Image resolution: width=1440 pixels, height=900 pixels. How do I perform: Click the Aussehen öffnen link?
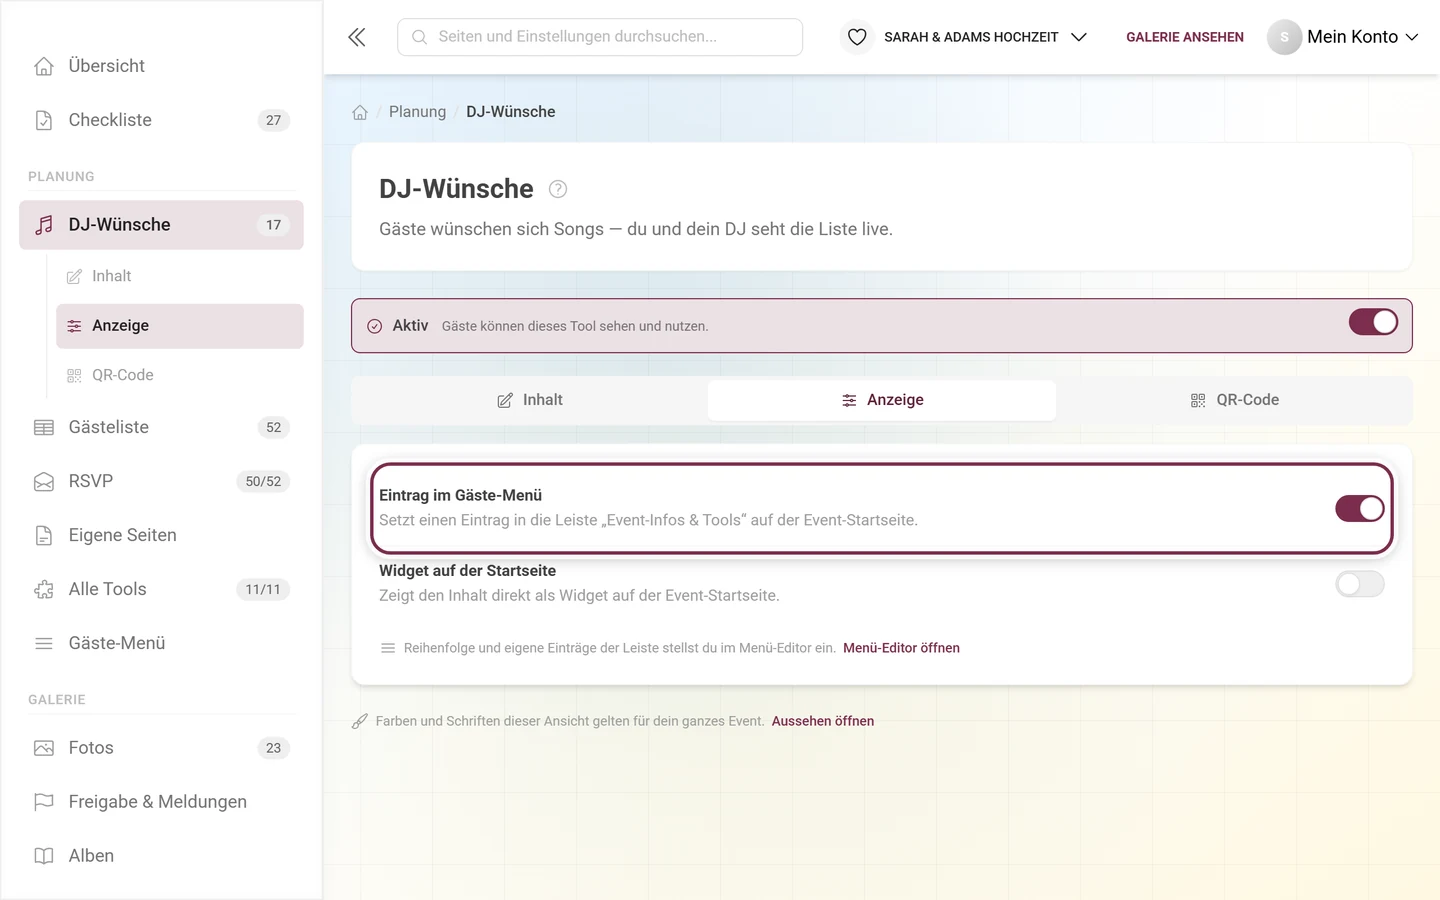click(823, 721)
